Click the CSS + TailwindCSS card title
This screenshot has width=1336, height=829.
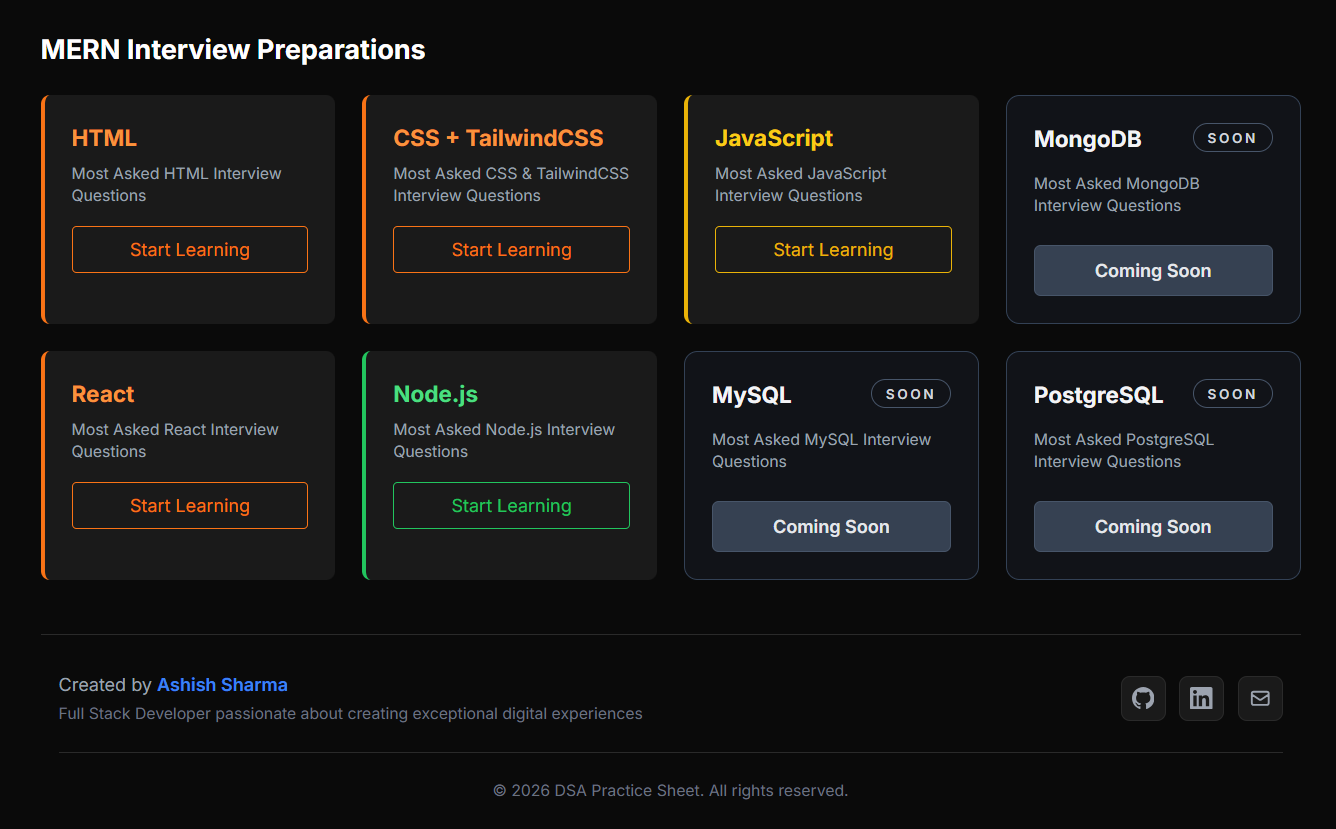point(498,138)
